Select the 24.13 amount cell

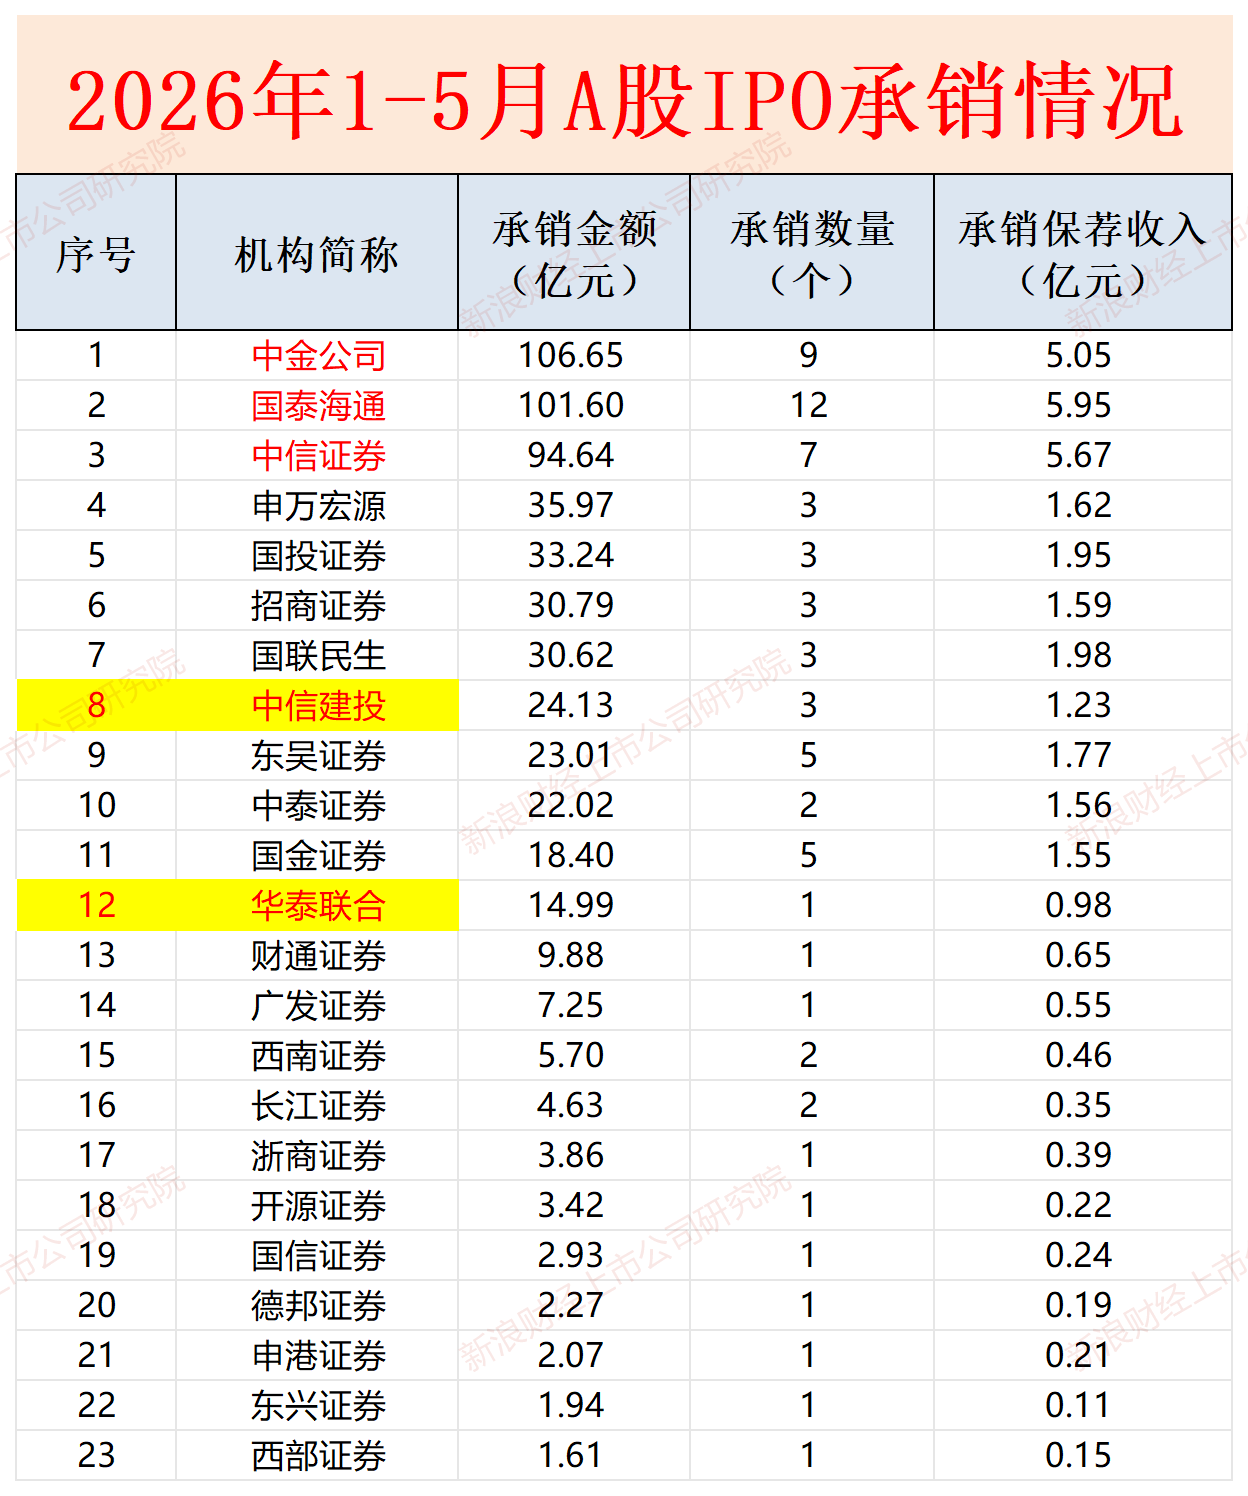pos(574,706)
